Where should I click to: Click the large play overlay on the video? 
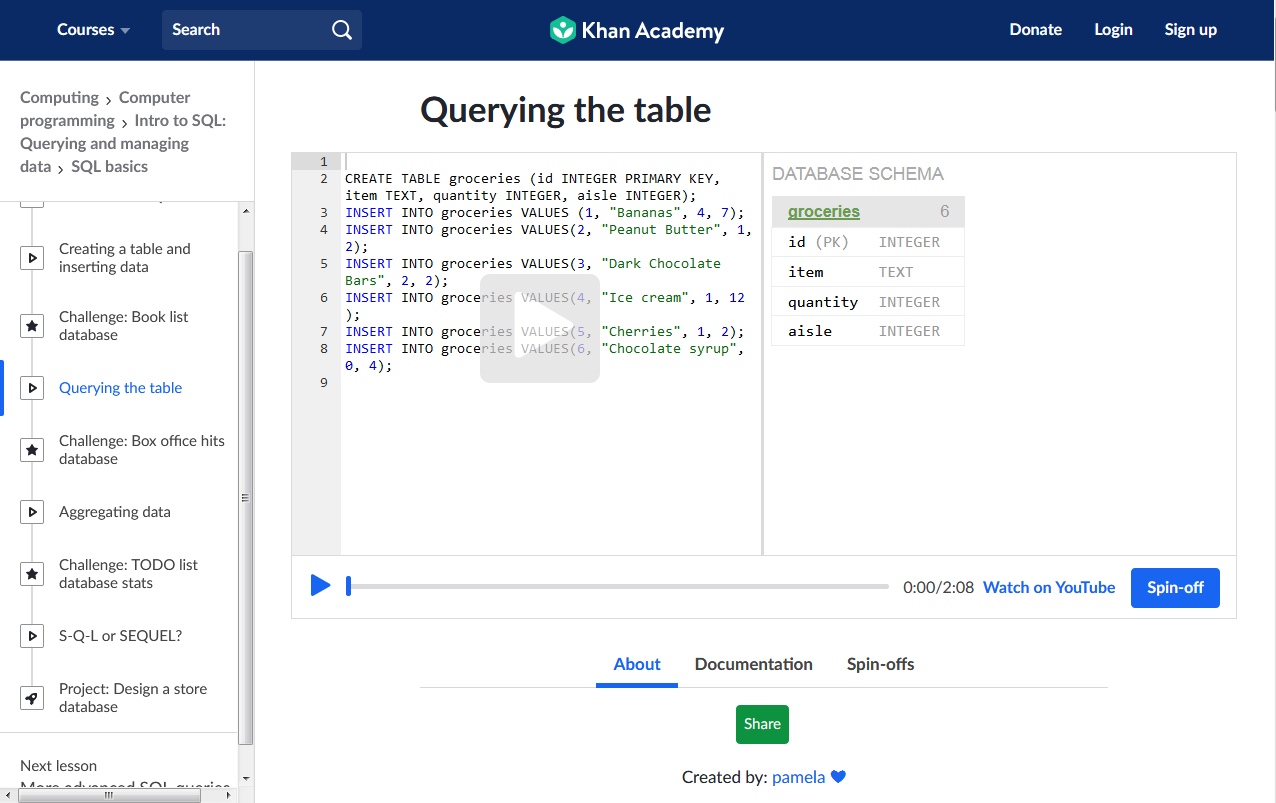coord(540,328)
